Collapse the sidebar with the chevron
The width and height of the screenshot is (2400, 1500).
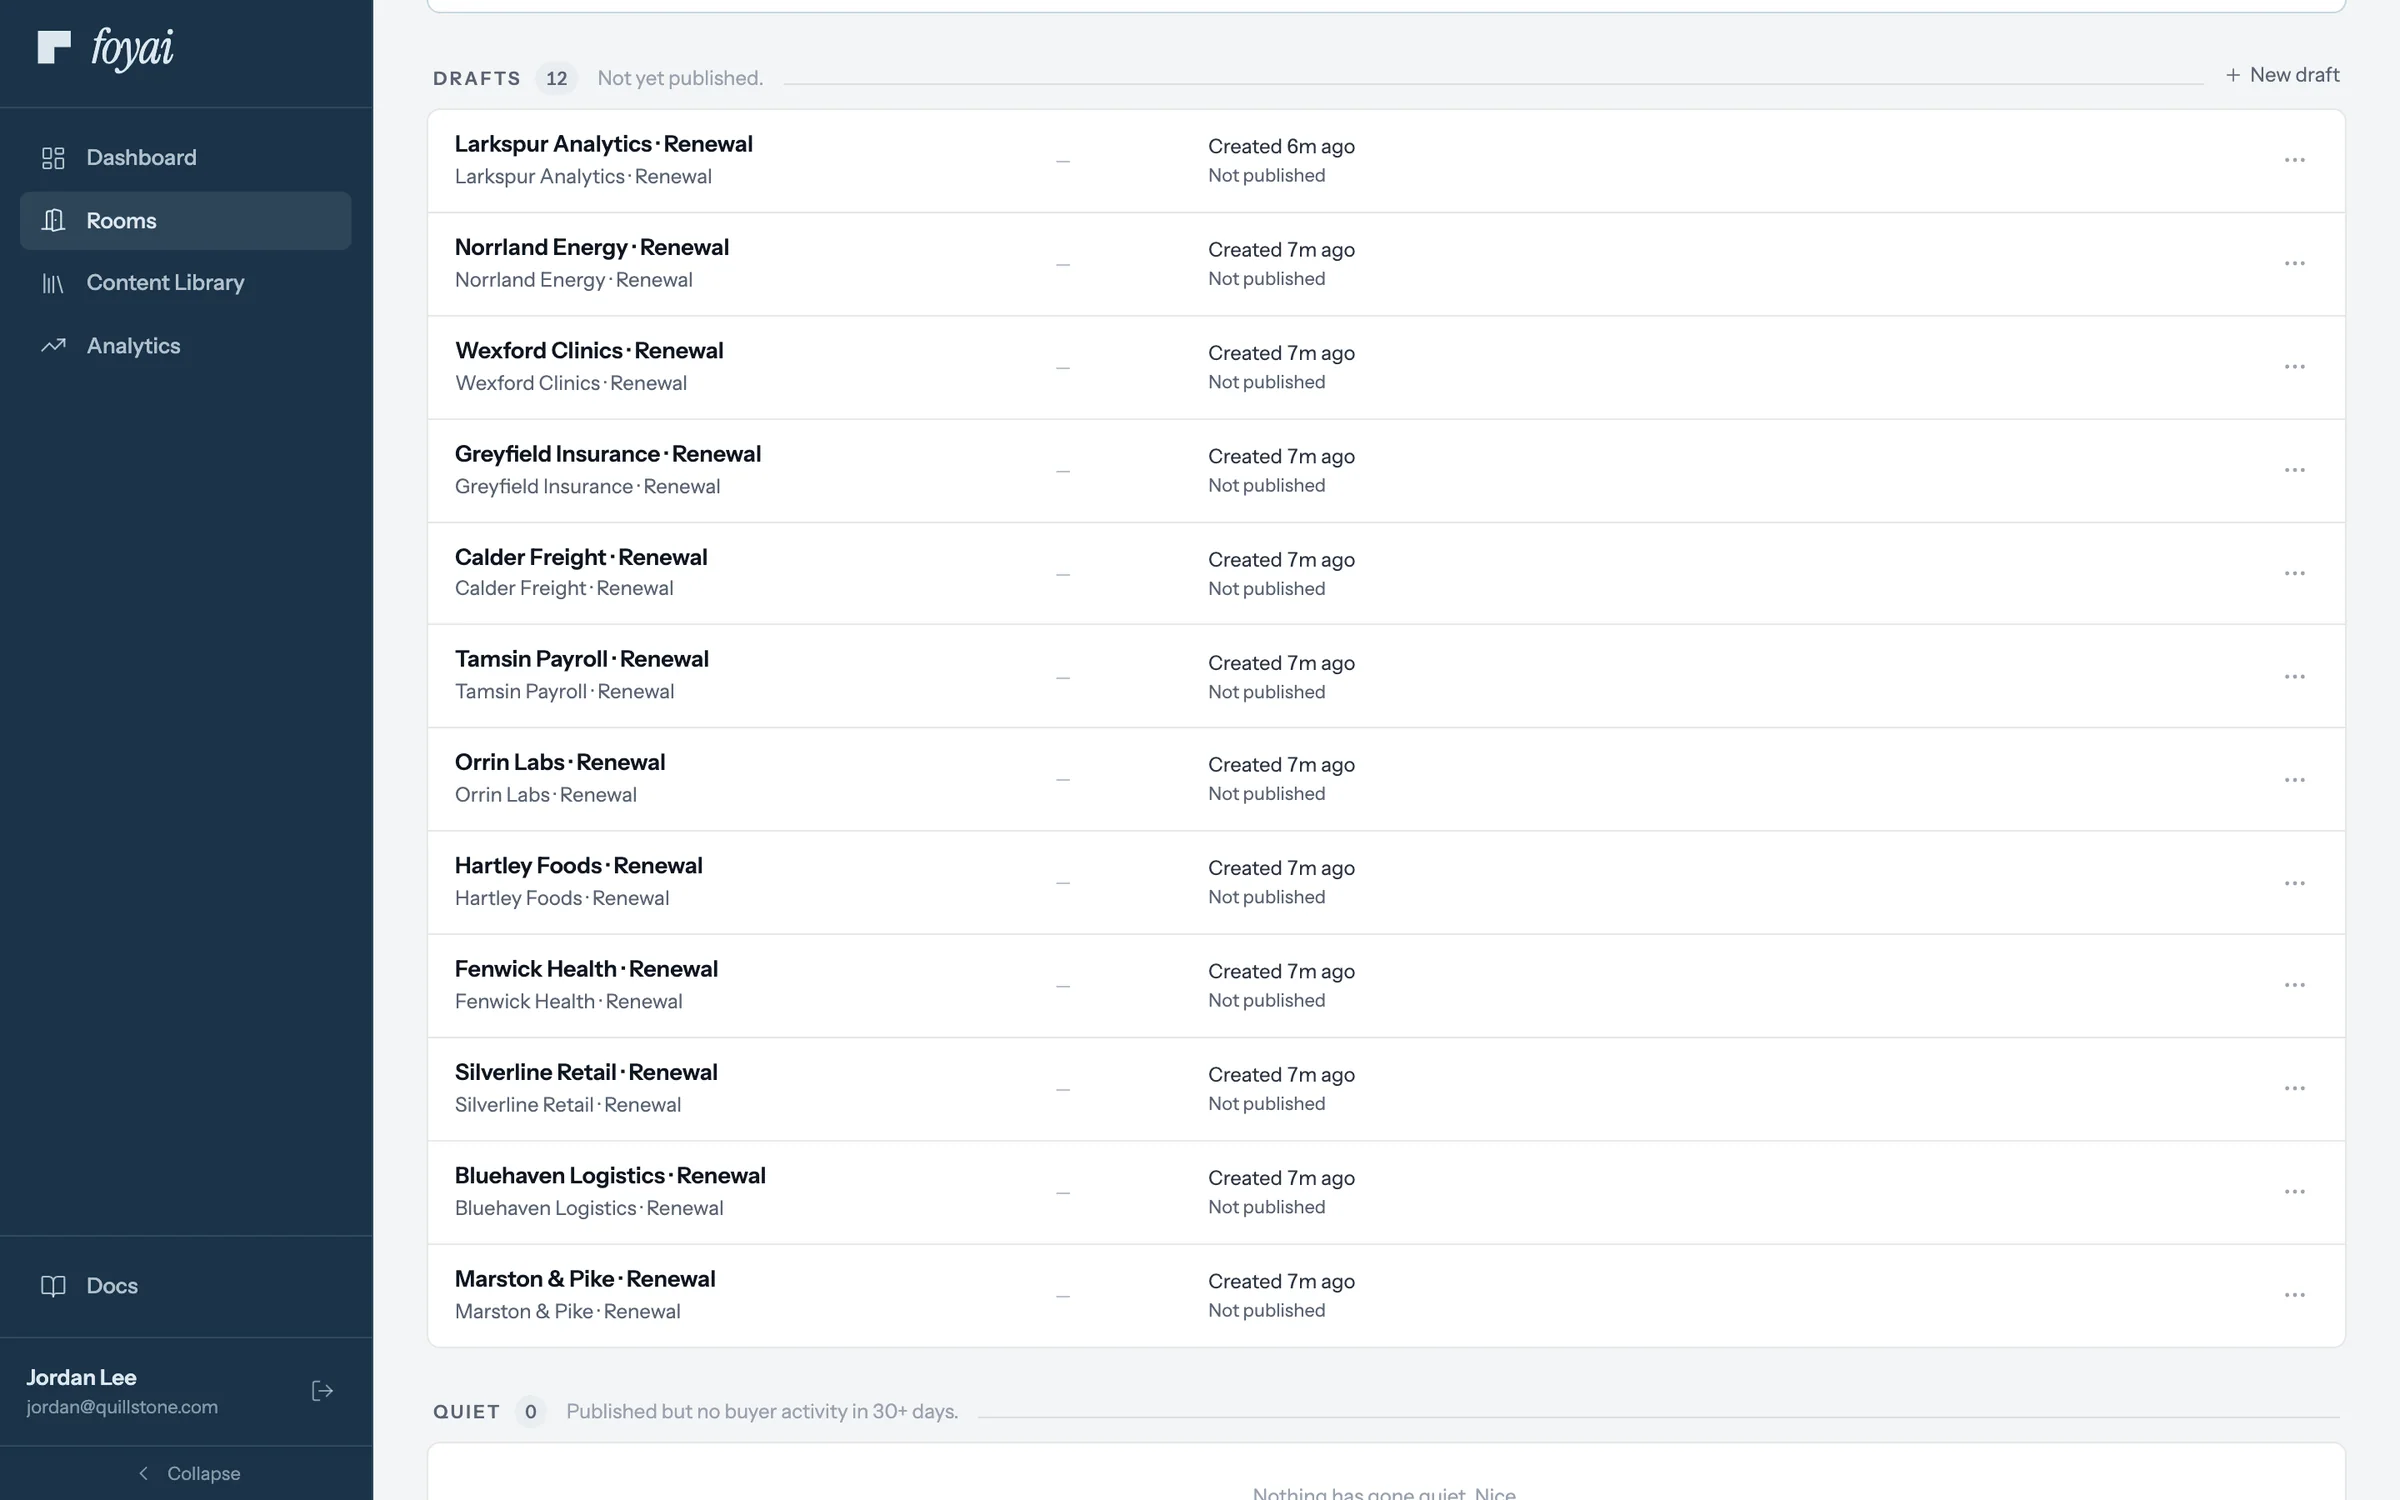(x=143, y=1473)
